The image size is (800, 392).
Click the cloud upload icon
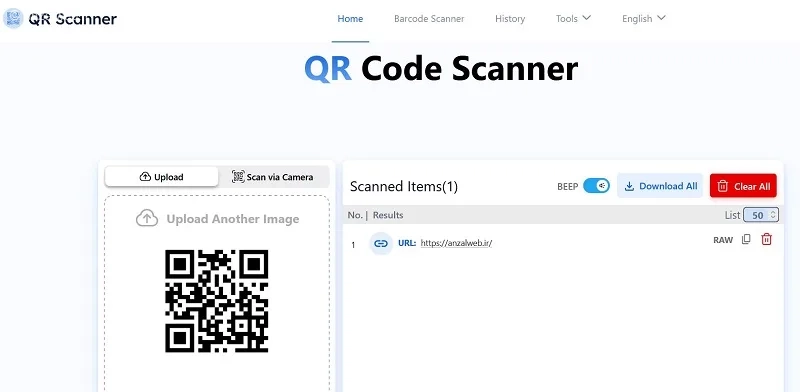pyautogui.click(x=147, y=219)
